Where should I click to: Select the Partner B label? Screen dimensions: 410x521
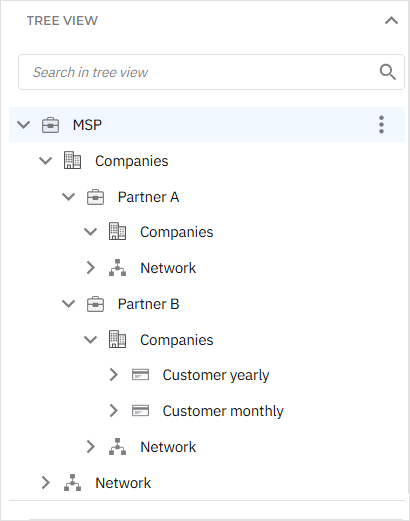coord(149,304)
